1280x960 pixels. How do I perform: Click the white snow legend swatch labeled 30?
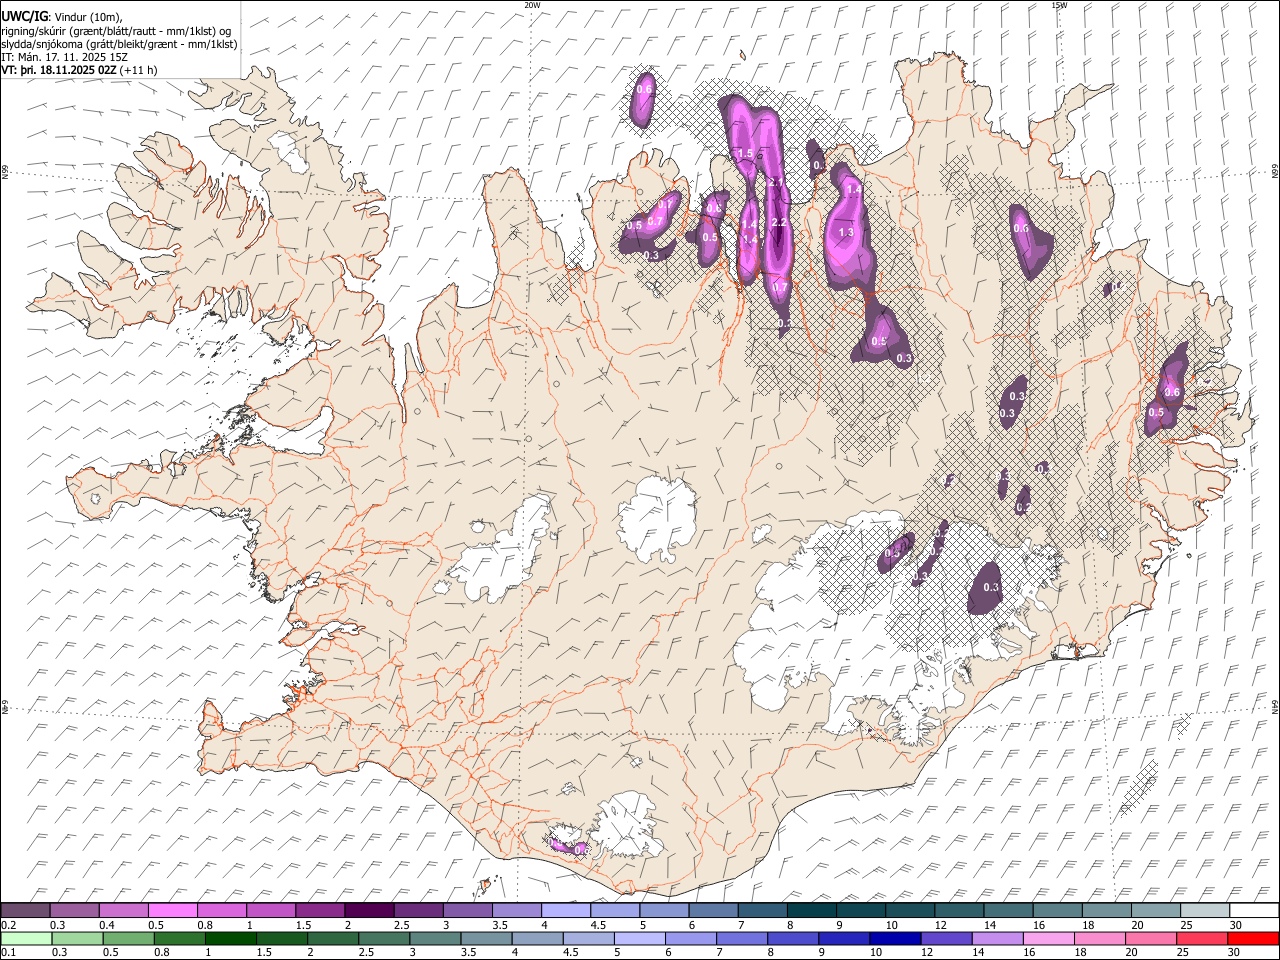point(1253,910)
